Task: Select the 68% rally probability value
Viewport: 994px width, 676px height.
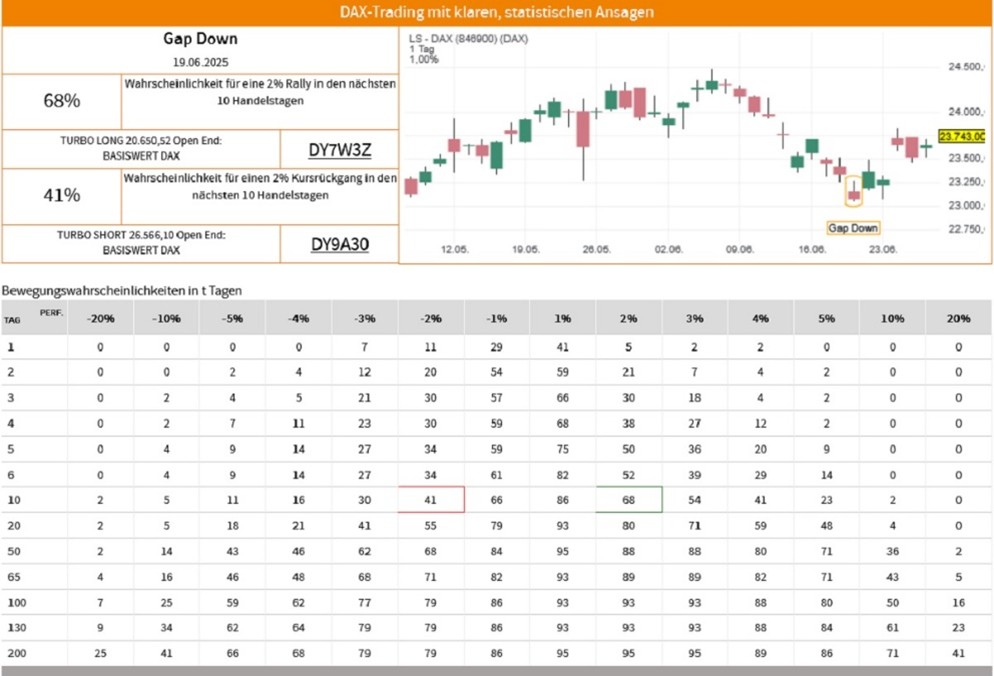Action: (x=61, y=101)
